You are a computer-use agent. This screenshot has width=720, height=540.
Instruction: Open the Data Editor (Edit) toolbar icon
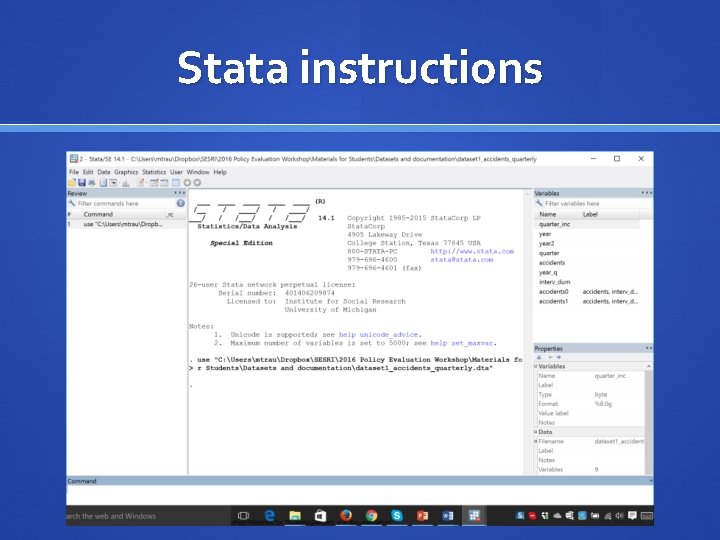coord(154,183)
